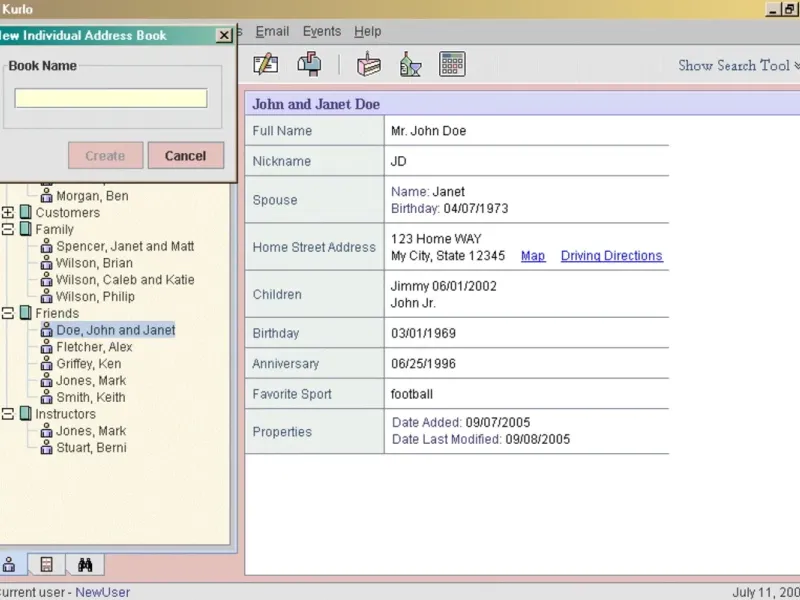
Task: Click the Customers book icon
Action: (x=26, y=212)
